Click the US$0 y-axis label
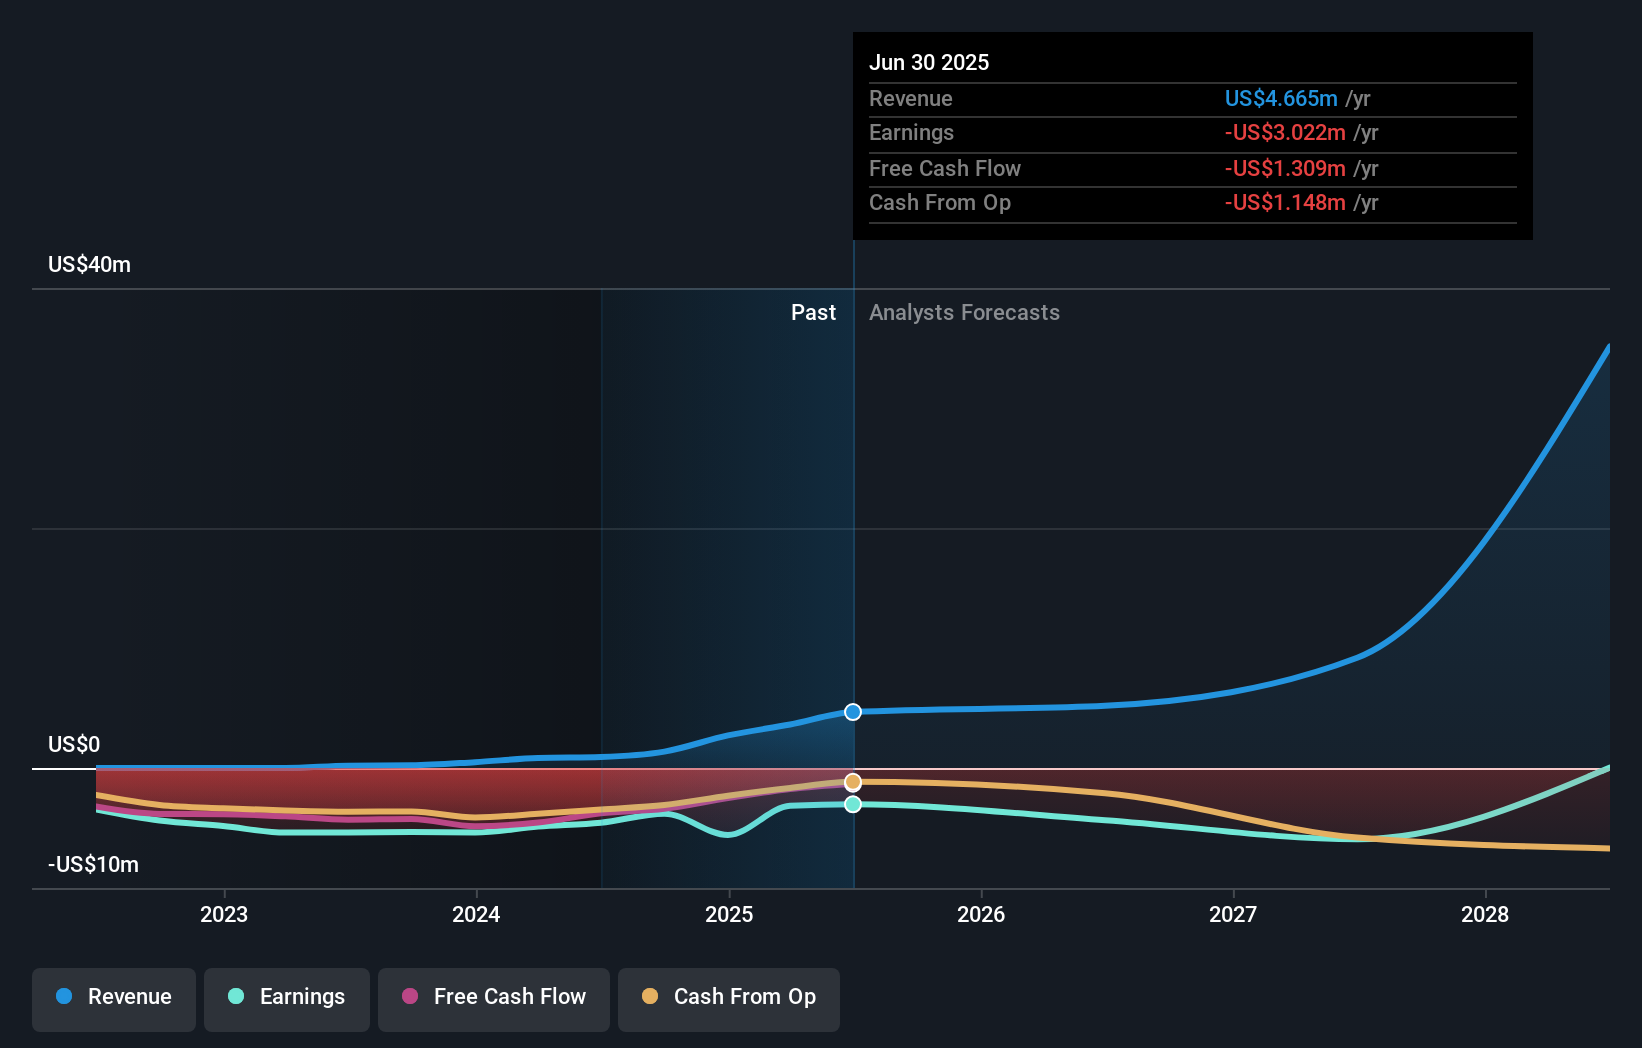 [x=74, y=744]
